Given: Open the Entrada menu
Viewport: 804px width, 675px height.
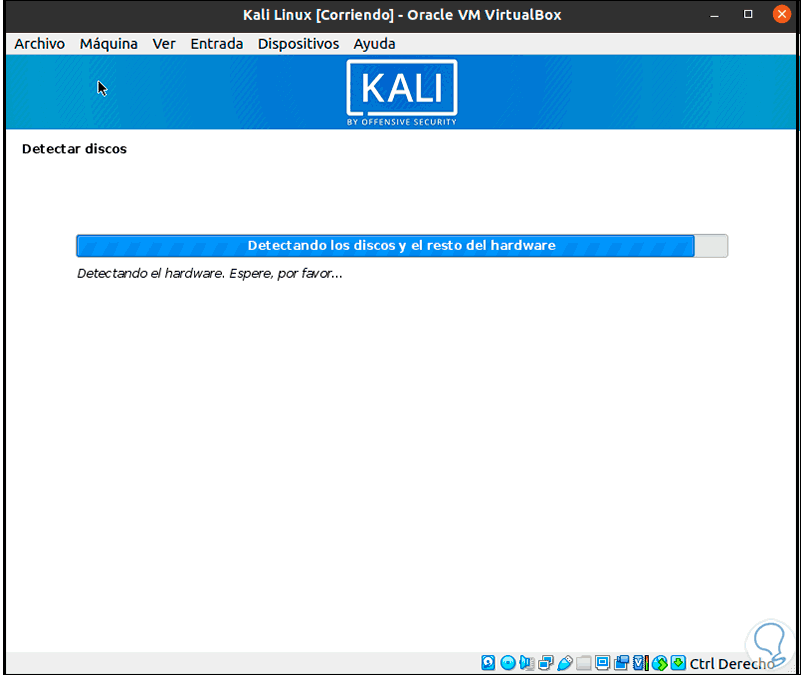Looking at the screenshot, I should coord(216,44).
